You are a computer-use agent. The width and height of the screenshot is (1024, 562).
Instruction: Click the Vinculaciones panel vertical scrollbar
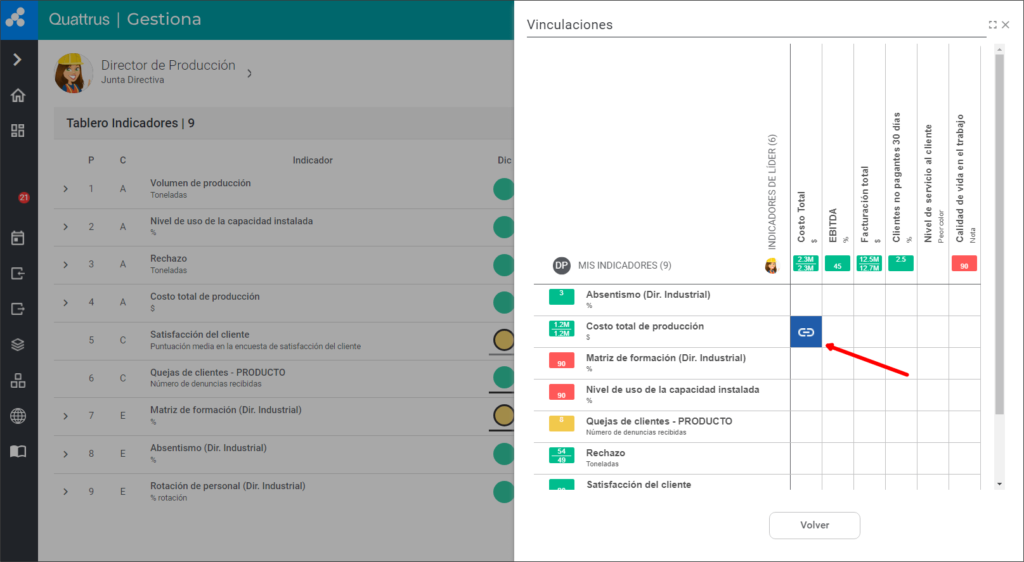[999, 234]
